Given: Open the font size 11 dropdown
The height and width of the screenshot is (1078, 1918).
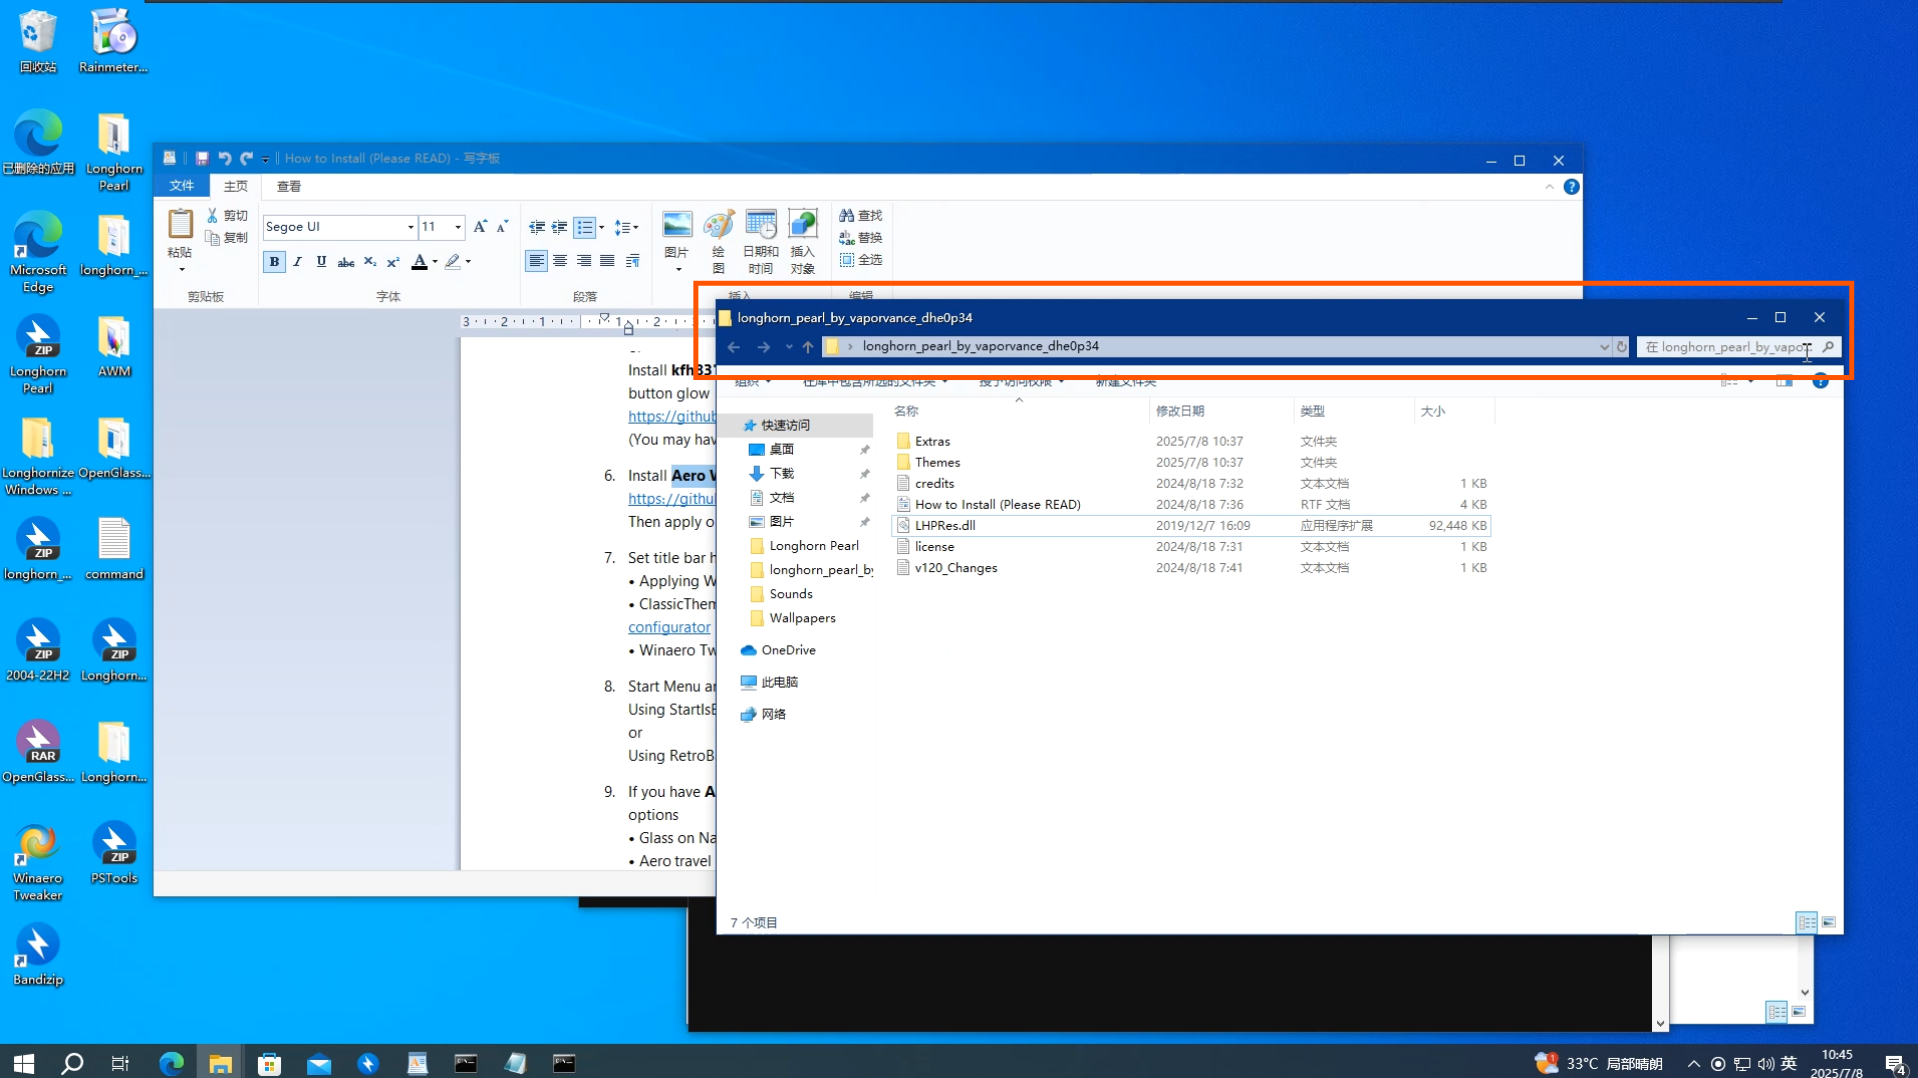Looking at the screenshot, I should pyautogui.click(x=458, y=227).
